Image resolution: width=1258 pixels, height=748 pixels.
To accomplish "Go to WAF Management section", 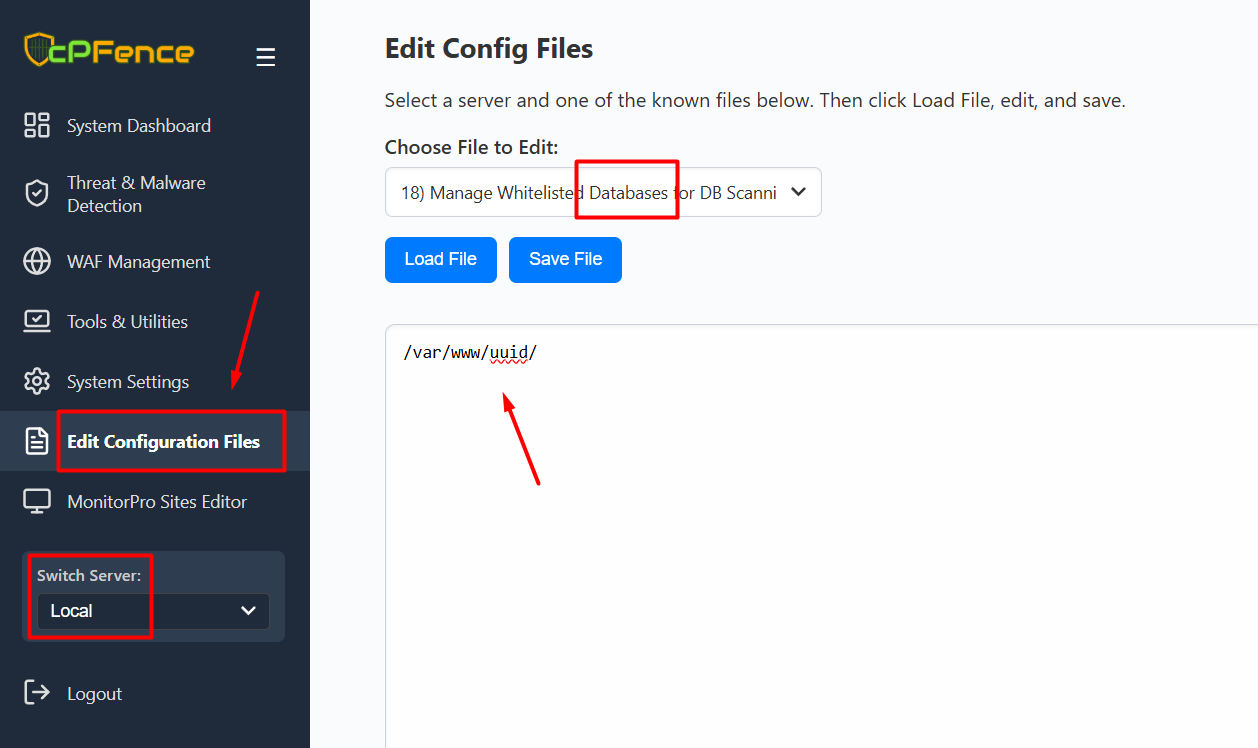I will [138, 262].
